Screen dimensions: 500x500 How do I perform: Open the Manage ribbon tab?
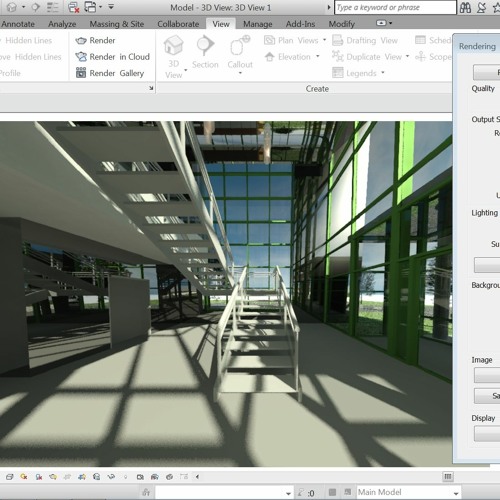coord(258,24)
